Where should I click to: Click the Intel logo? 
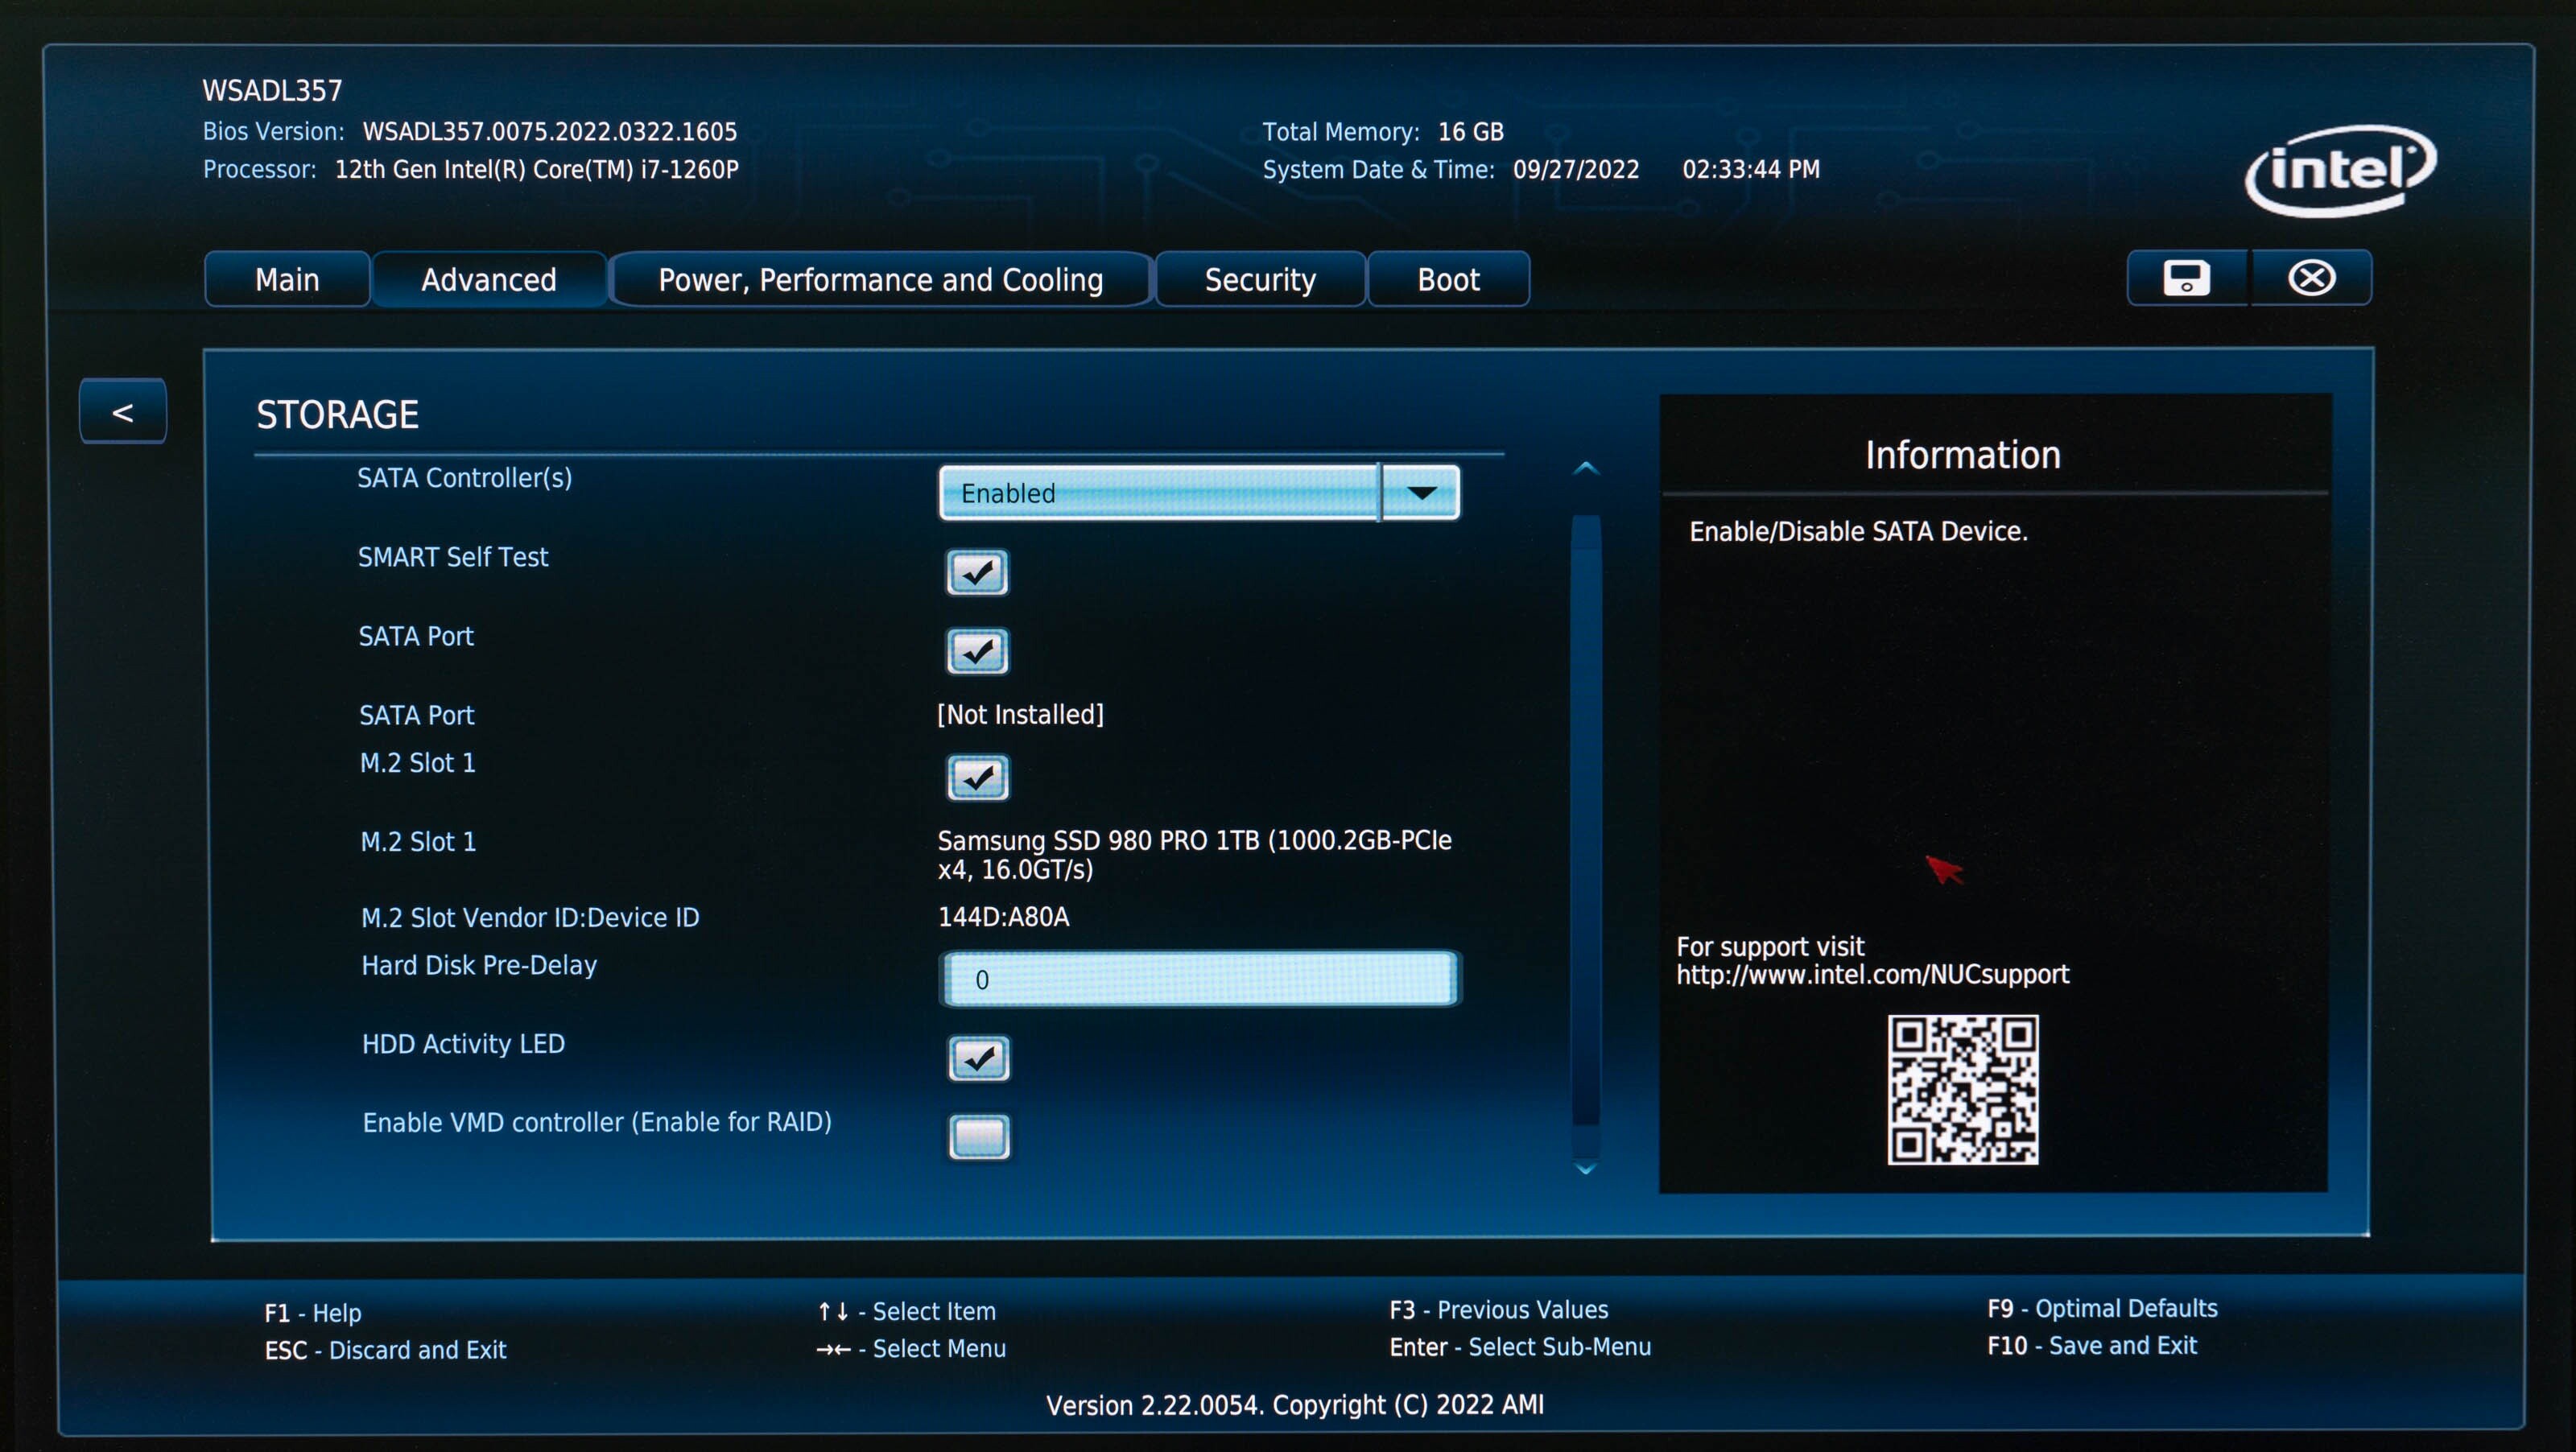click(x=2340, y=170)
